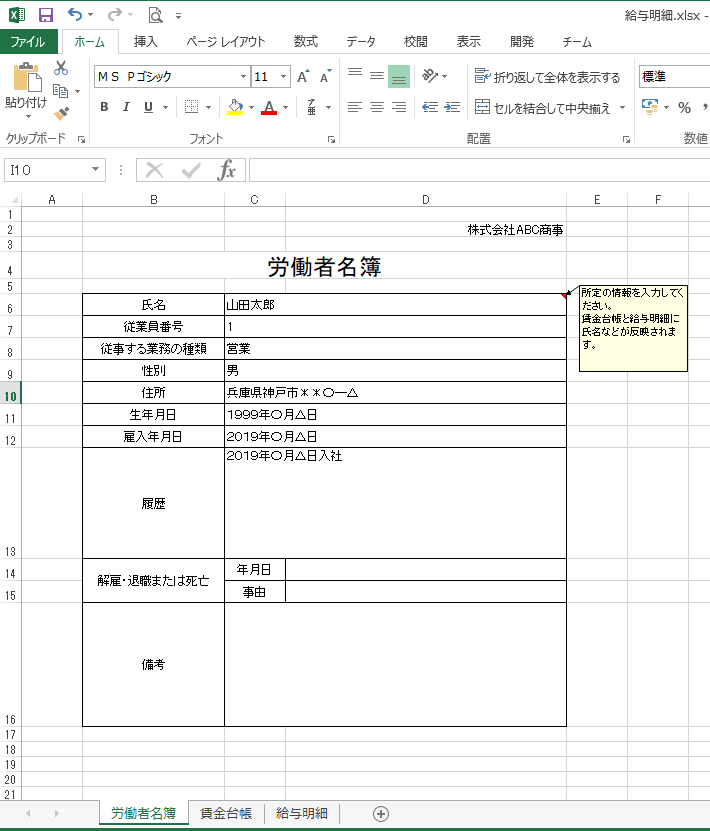This screenshot has width=710, height=831.
Task: Click the Paste (貼り付け) icon
Action: point(26,78)
